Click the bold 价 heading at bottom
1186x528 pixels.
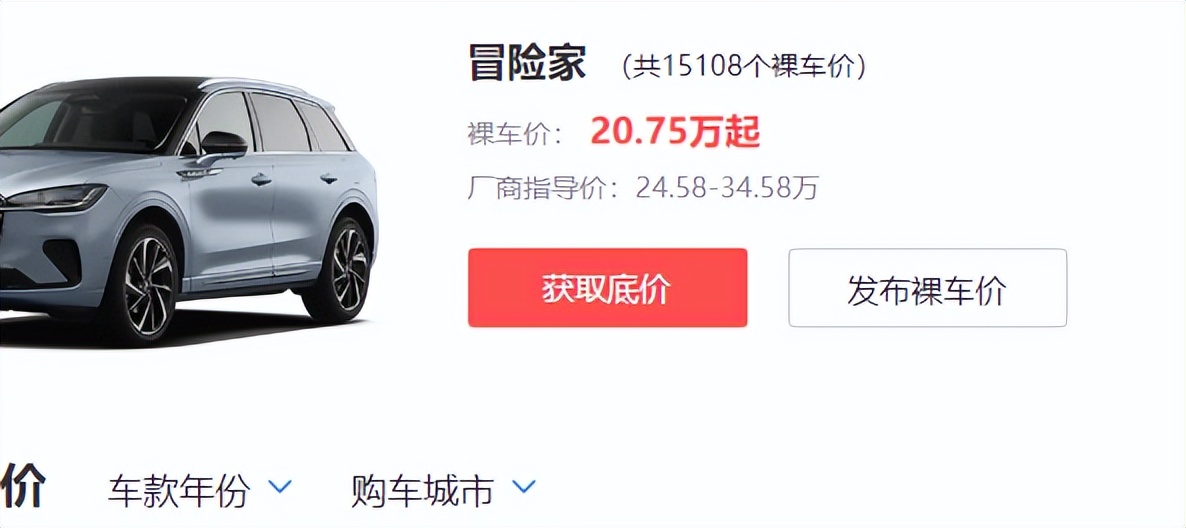(x=23, y=484)
